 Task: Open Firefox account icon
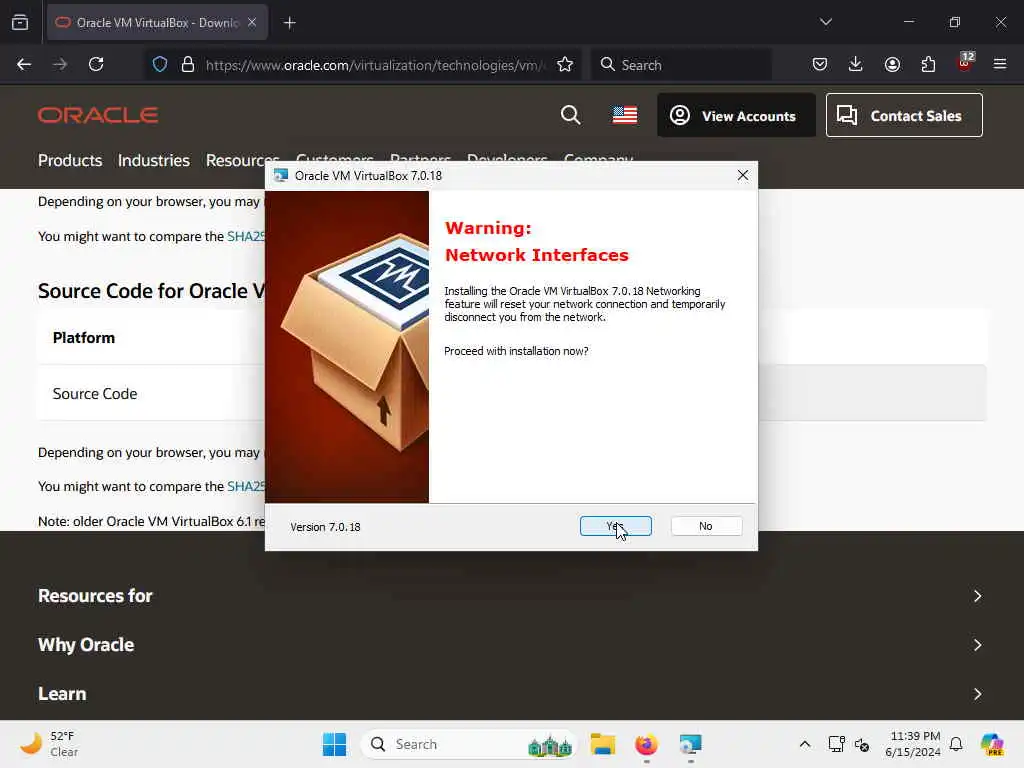(x=892, y=64)
